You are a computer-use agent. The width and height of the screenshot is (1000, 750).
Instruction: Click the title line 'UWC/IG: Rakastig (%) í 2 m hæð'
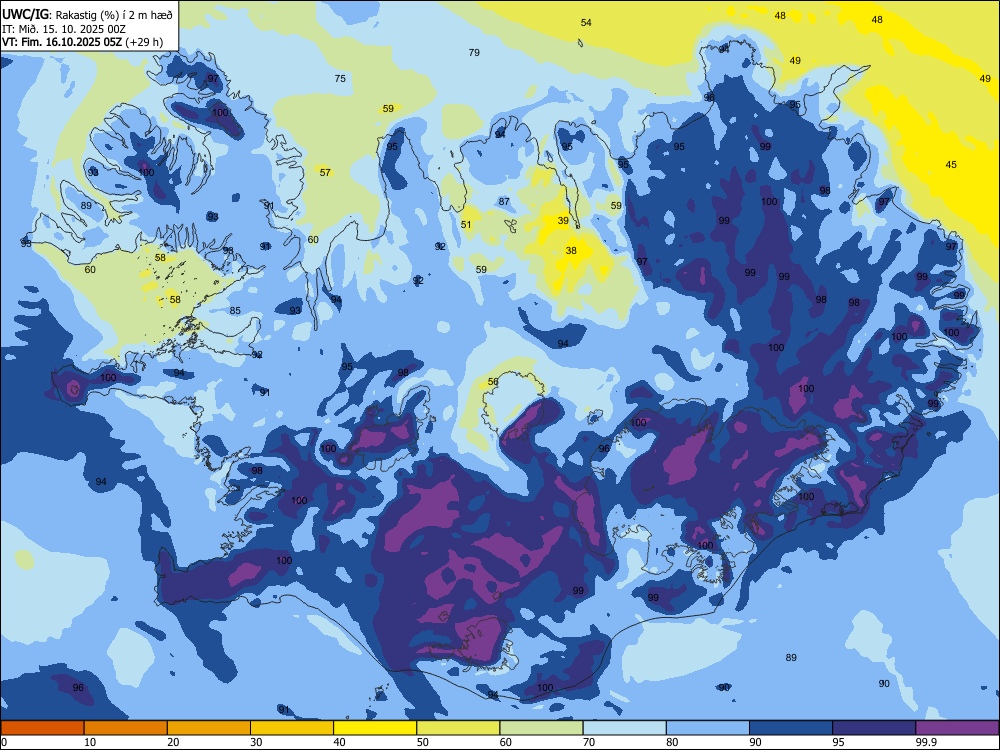click(87, 15)
